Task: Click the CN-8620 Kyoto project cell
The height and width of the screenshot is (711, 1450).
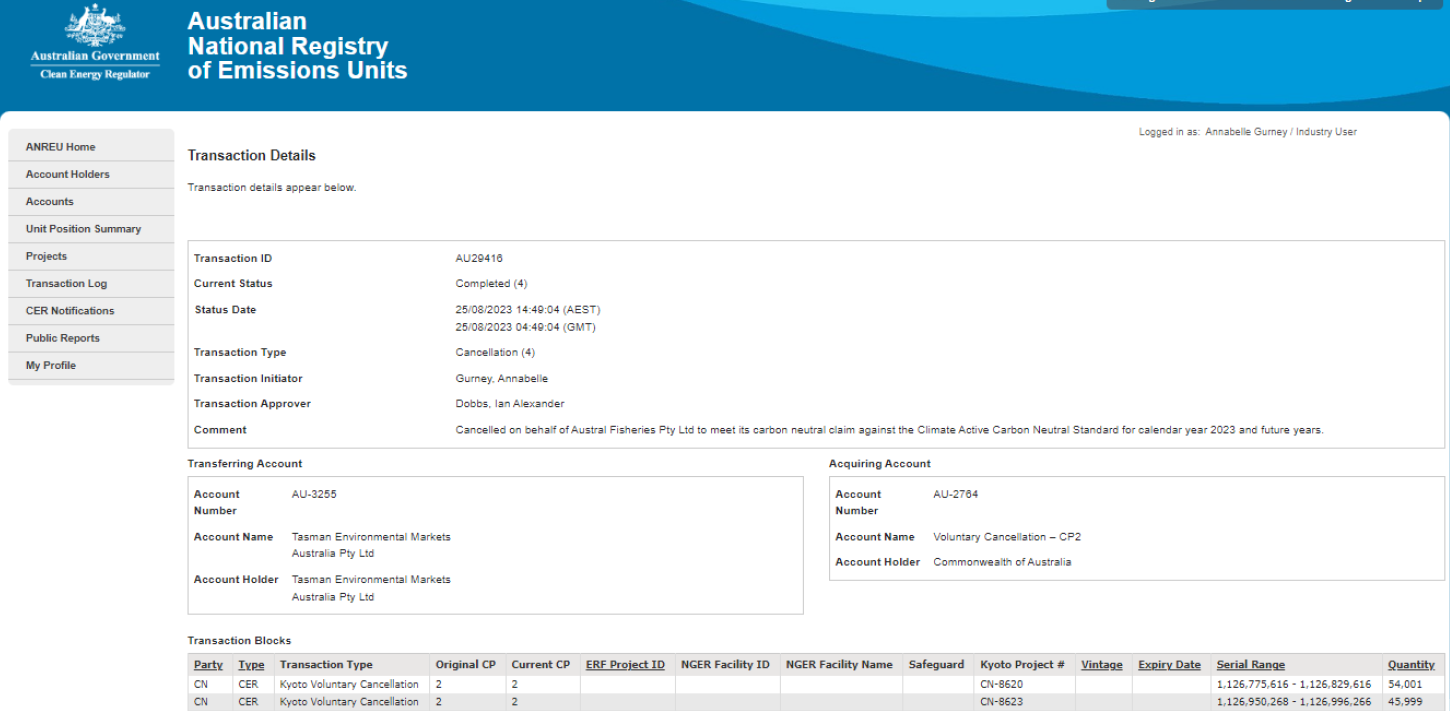Action: 1001,684
